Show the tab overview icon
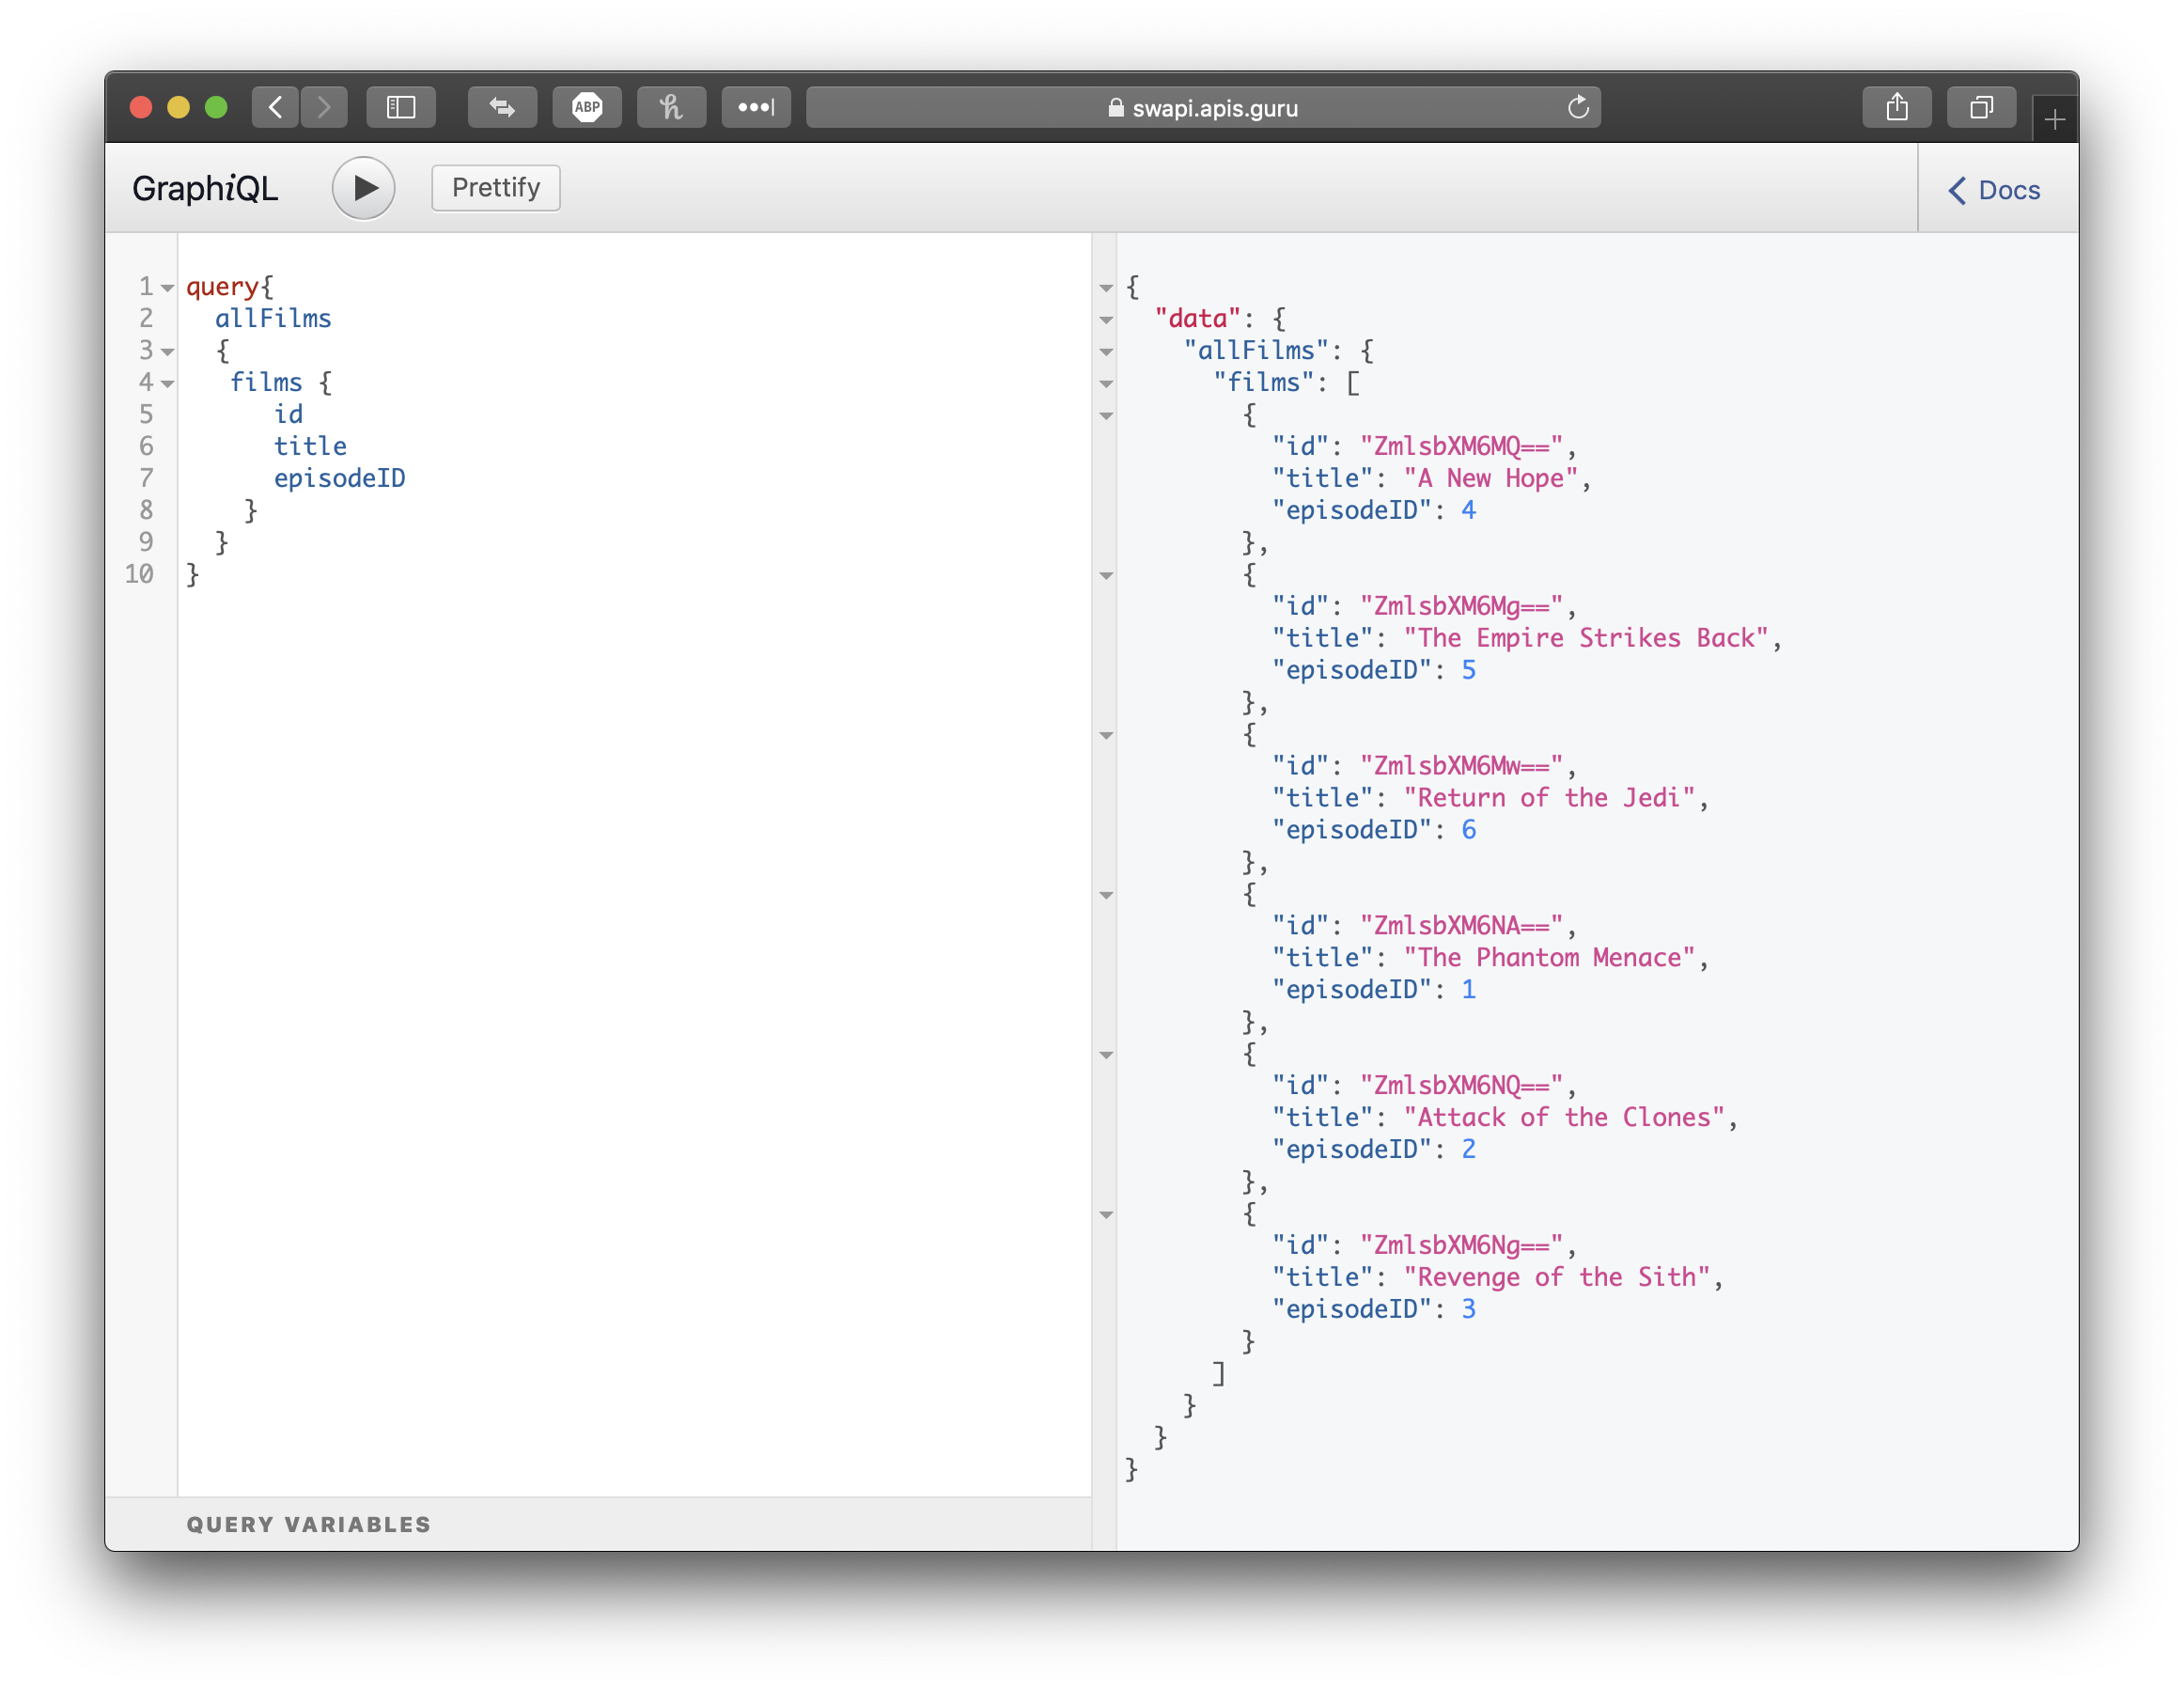2184x1690 pixels. pyautogui.click(x=1981, y=107)
